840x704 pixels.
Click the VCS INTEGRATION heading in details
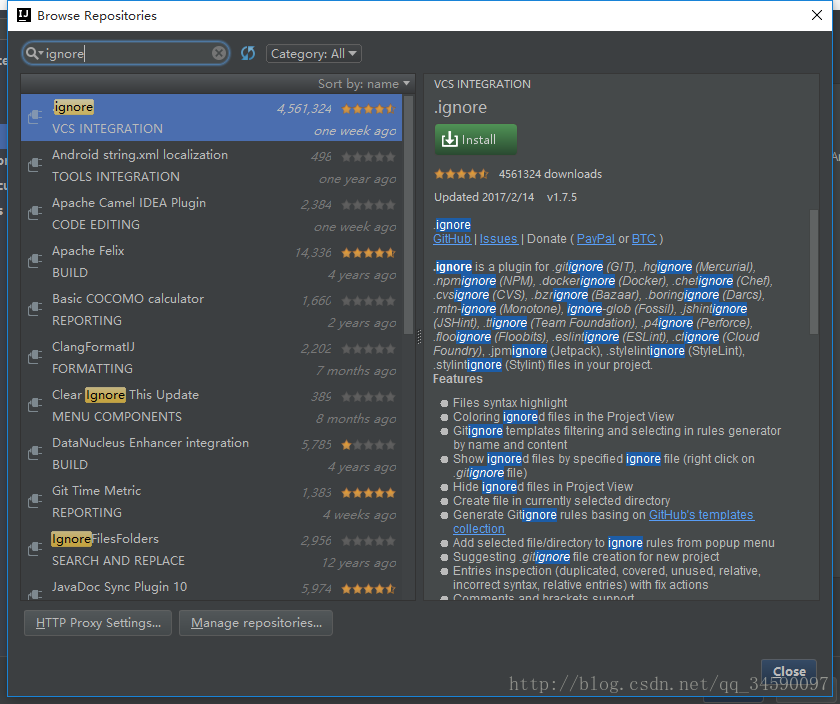coord(482,84)
